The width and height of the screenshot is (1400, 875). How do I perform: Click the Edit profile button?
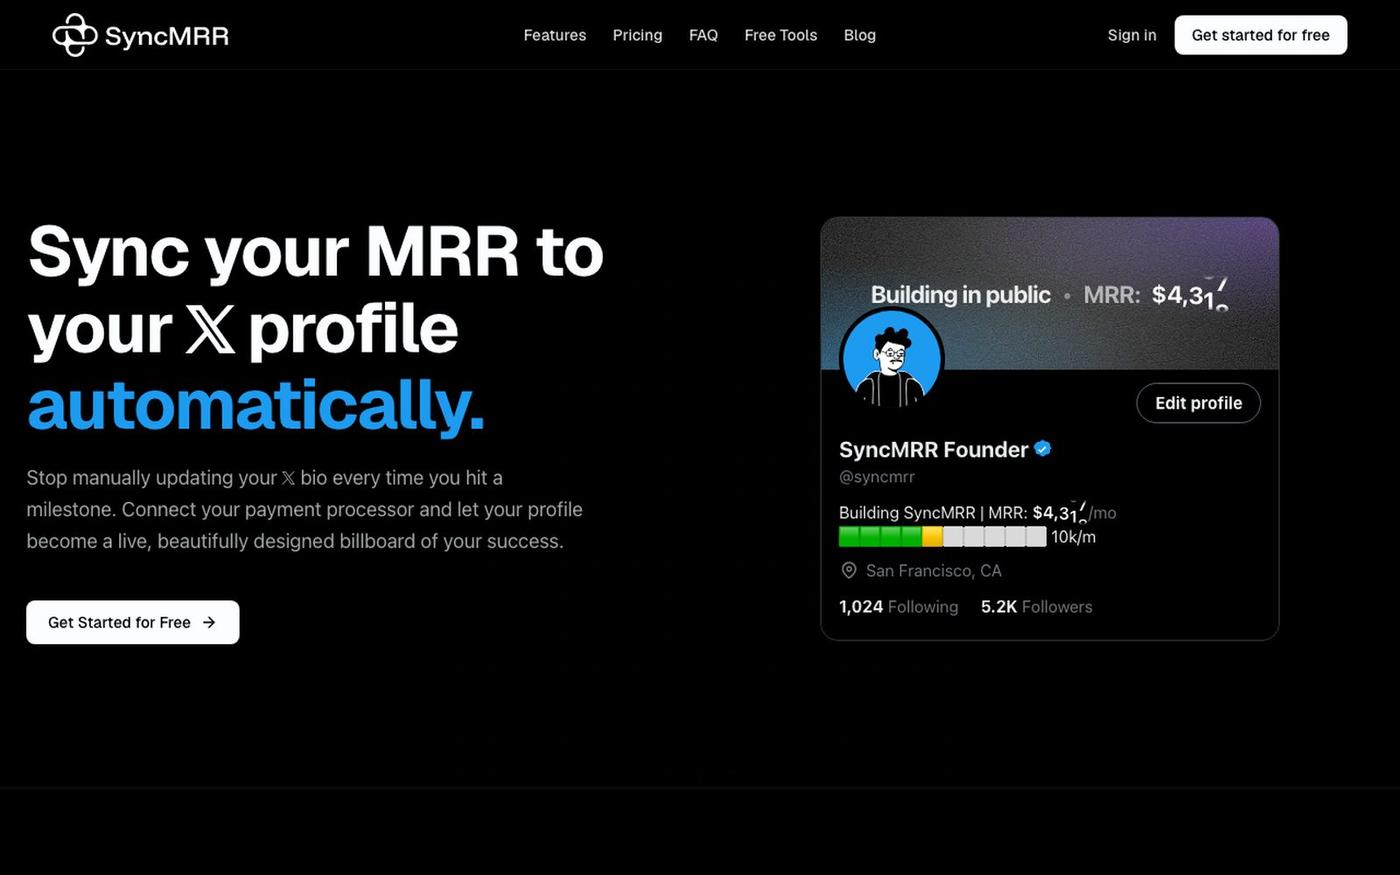(x=1198, y=403)
